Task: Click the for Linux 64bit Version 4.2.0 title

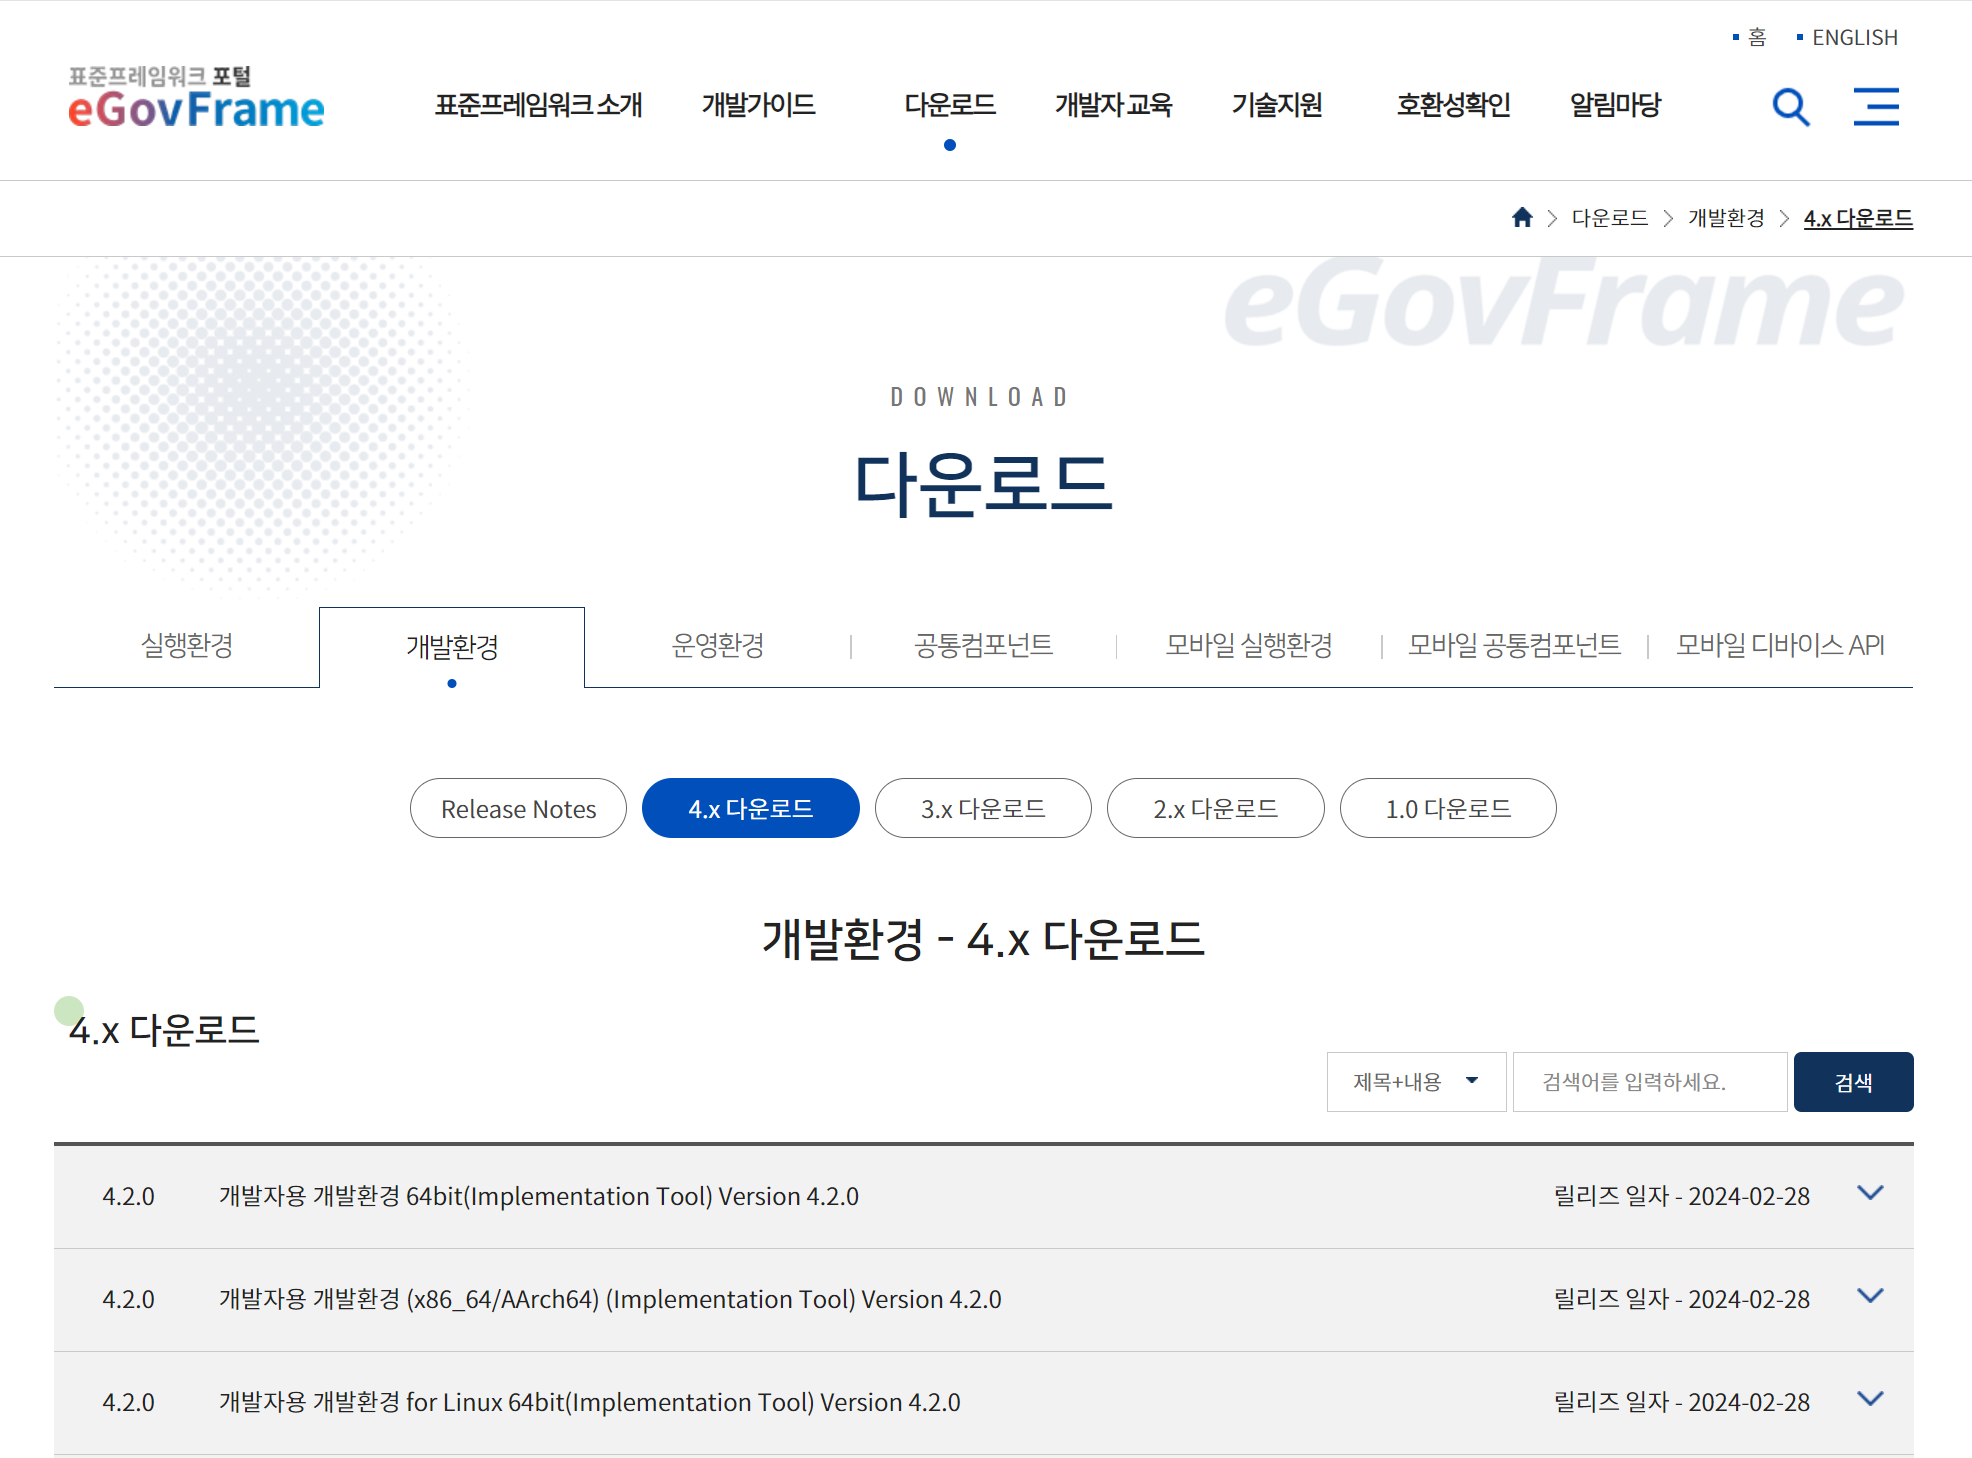Action: point(589,1402)
